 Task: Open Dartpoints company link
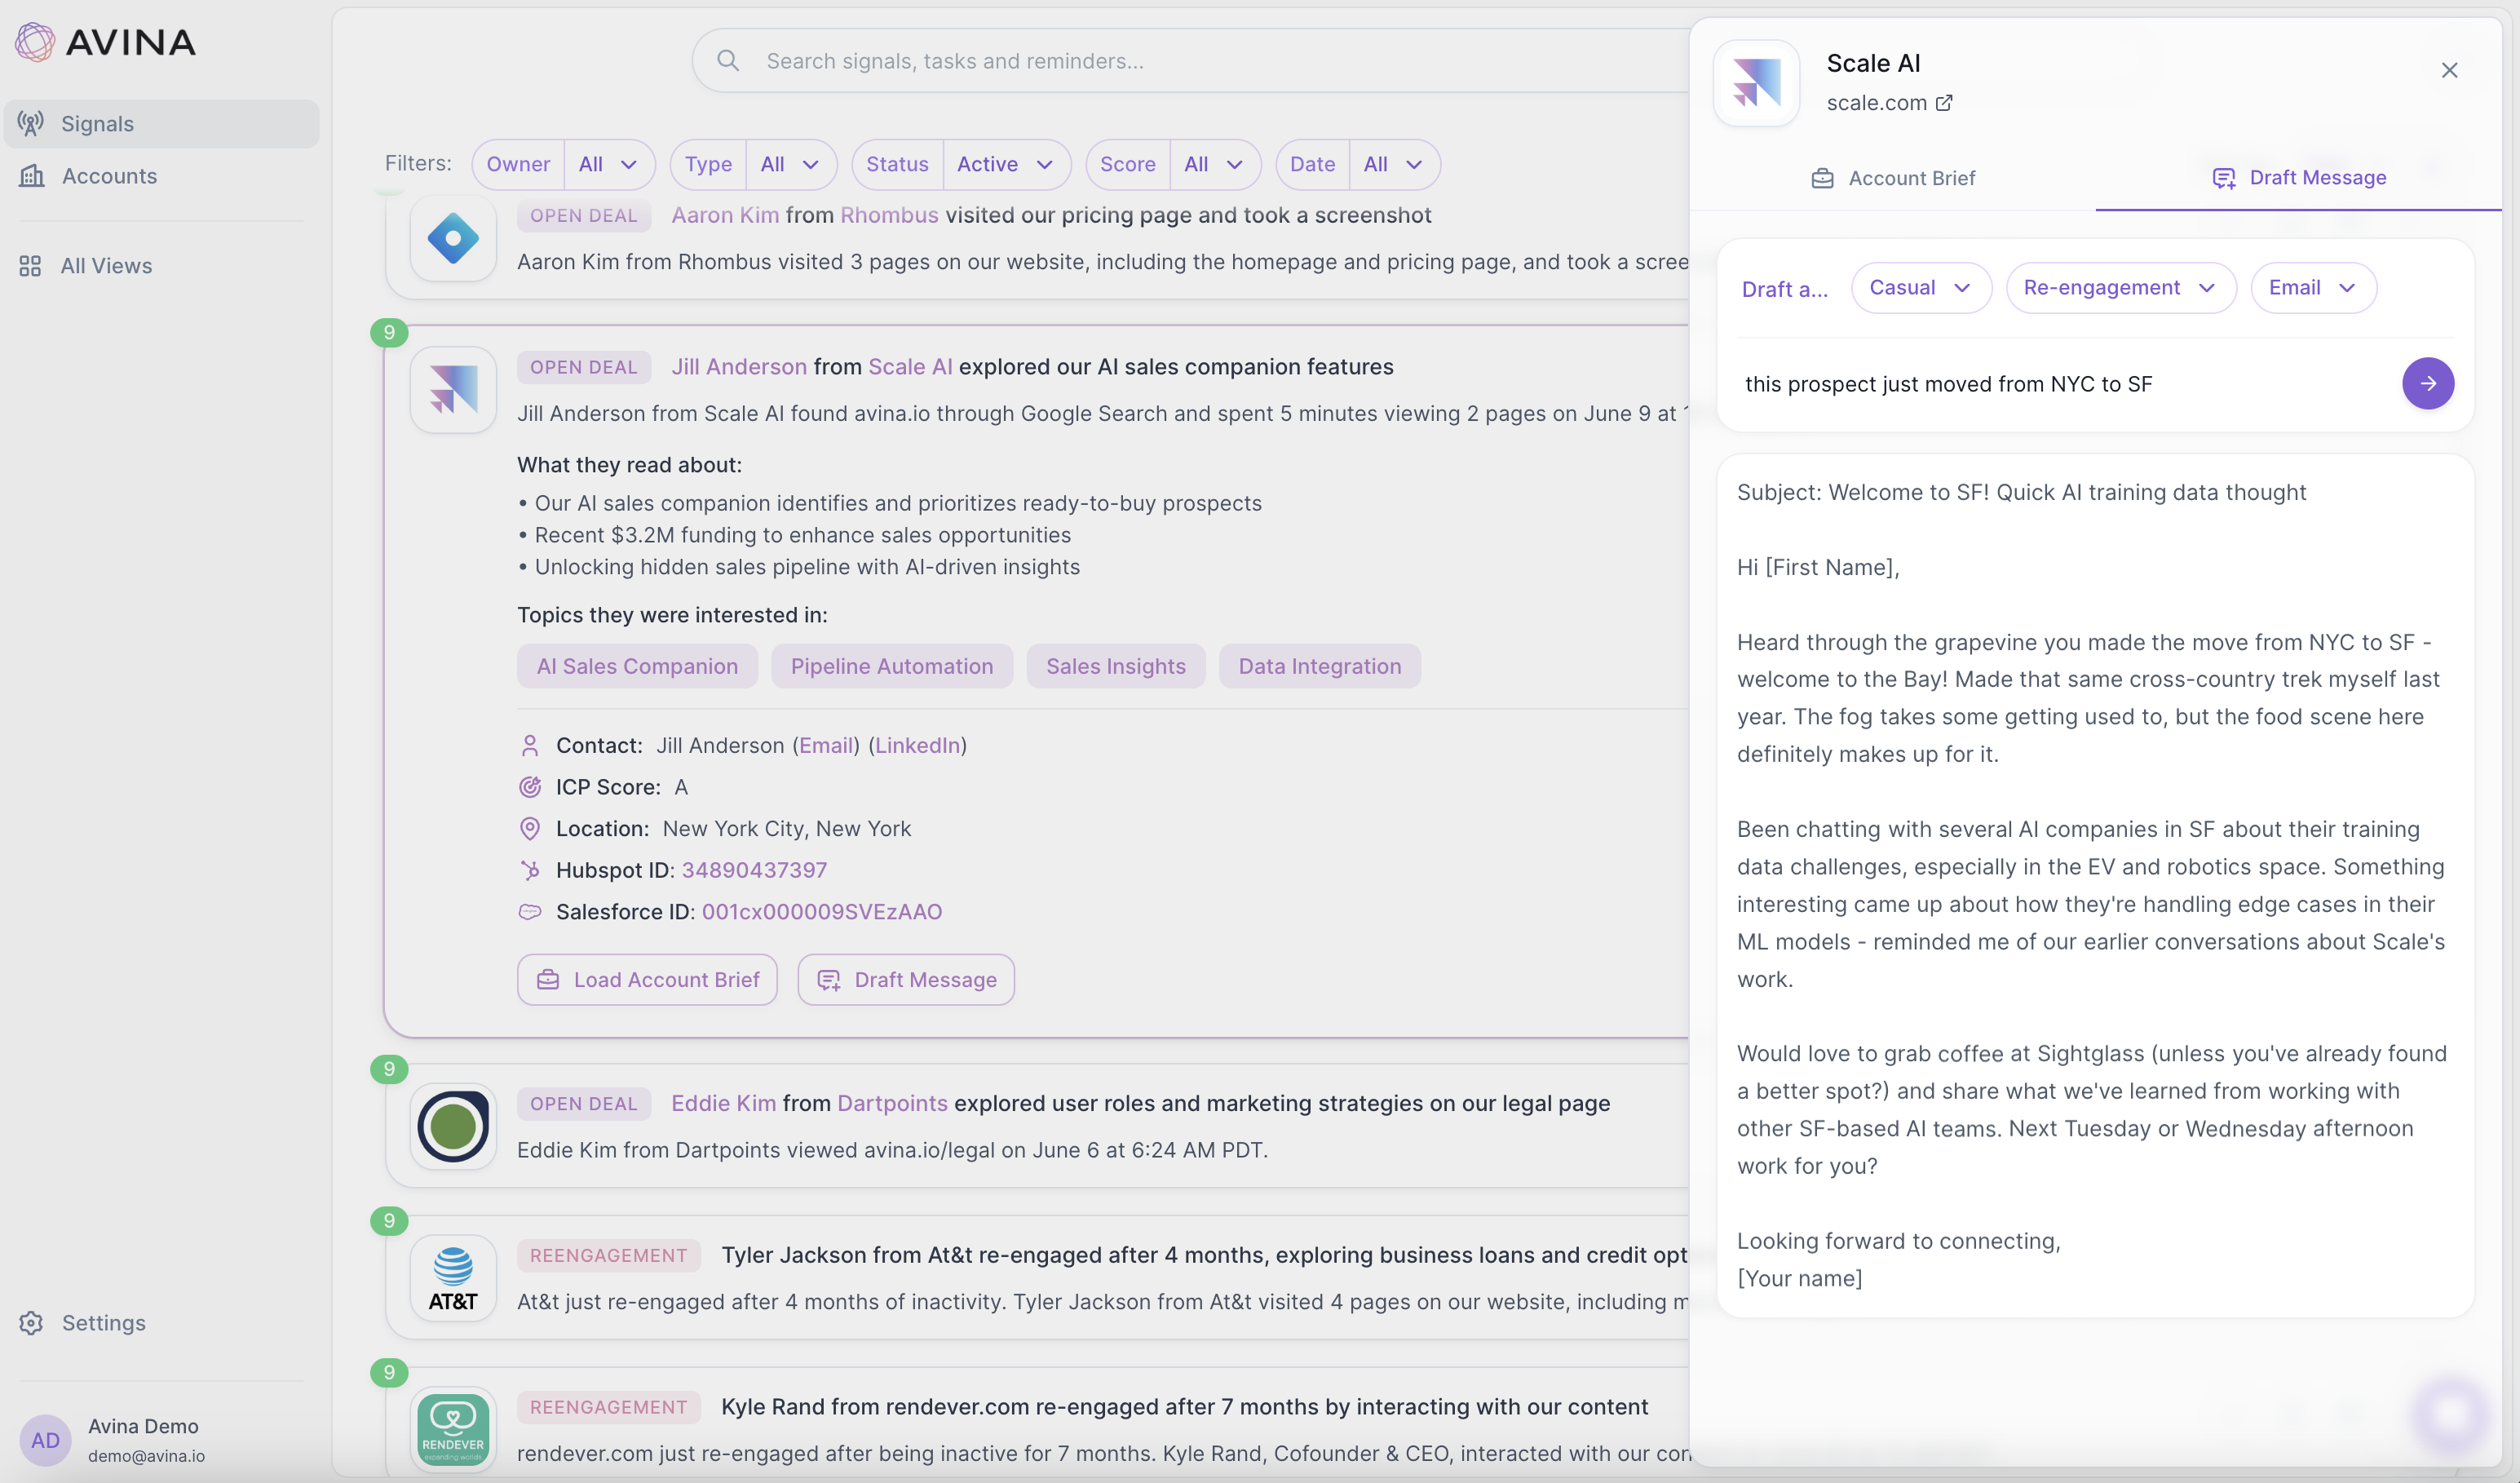coord(892,1103)
